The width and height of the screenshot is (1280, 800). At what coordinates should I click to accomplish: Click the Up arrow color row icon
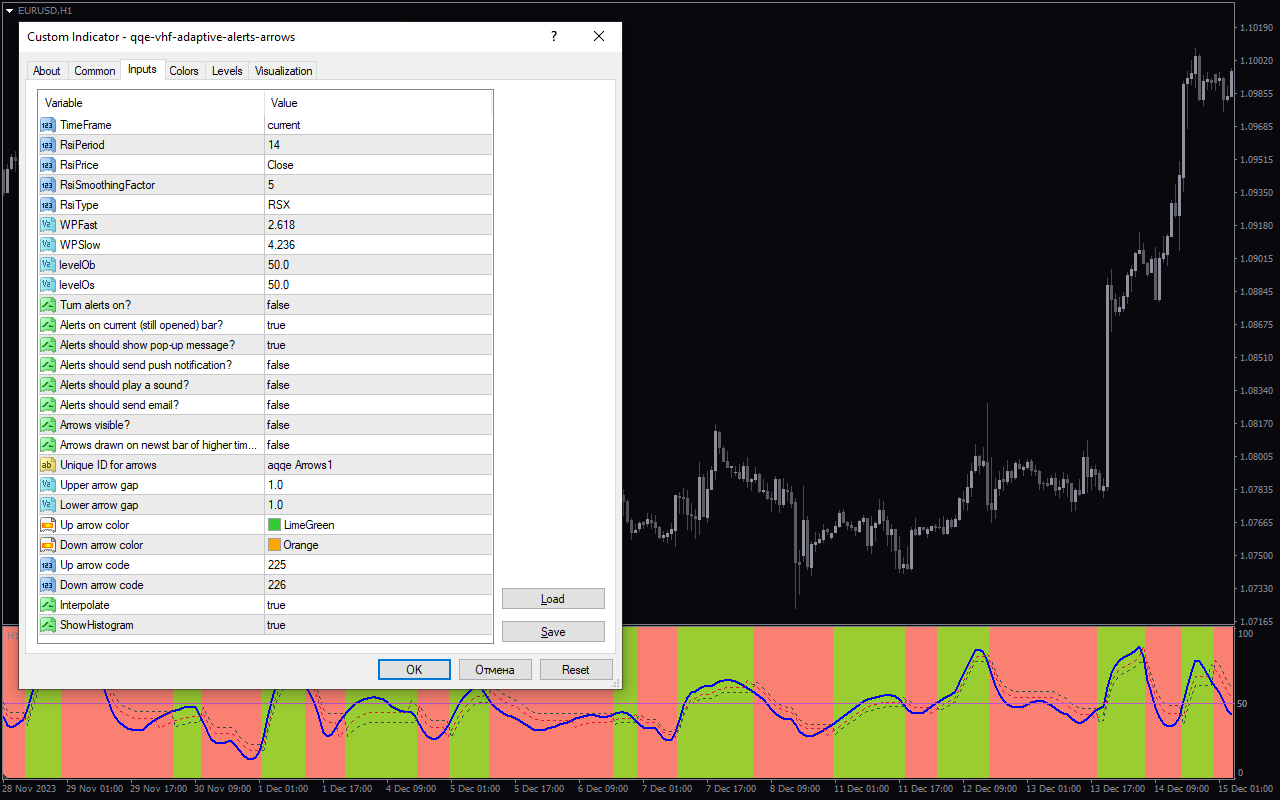[x=48, y=525]
